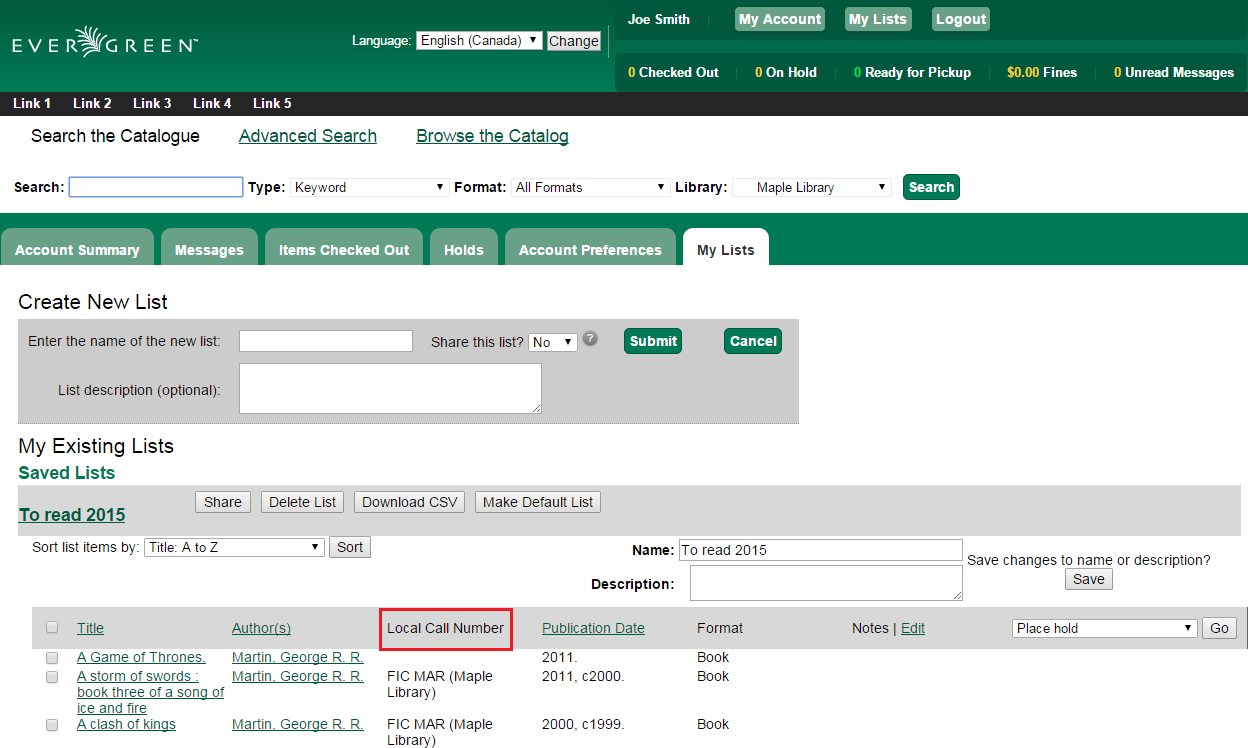Click the Make Default List button

(538, 502)
